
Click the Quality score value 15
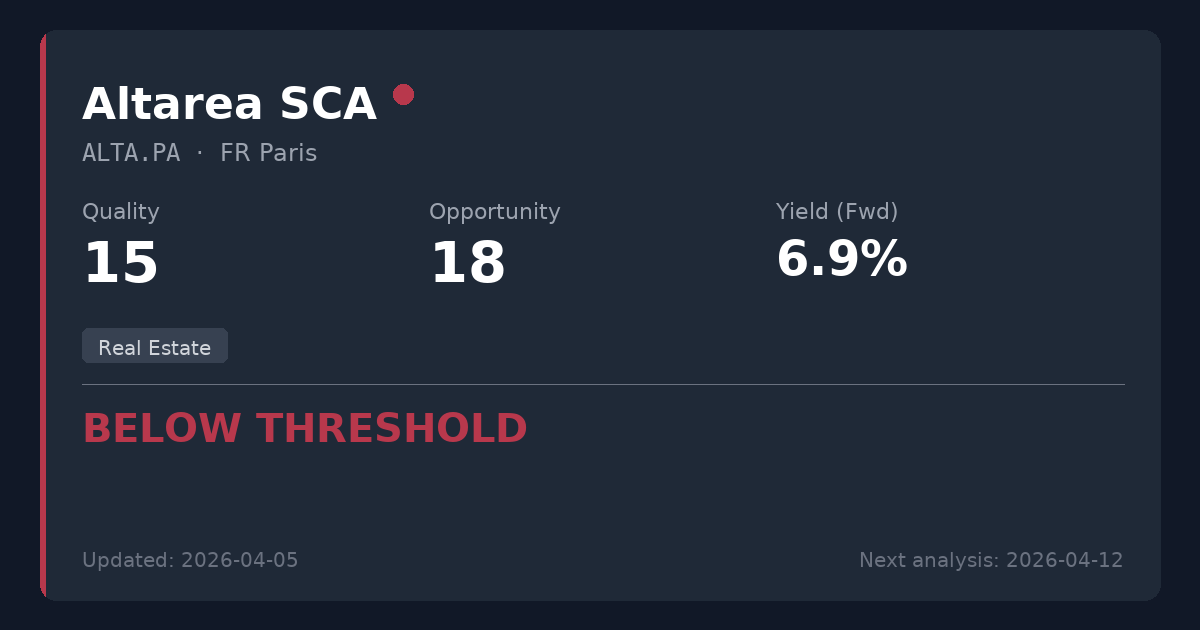click(x=120, y=264)
